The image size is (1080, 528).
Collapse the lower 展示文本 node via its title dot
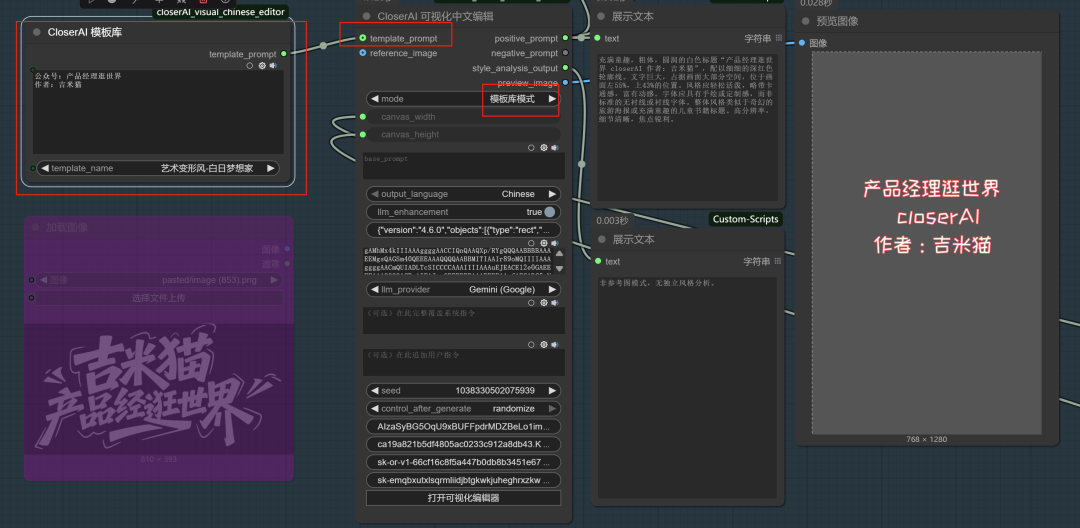click(x=603, y=239)
